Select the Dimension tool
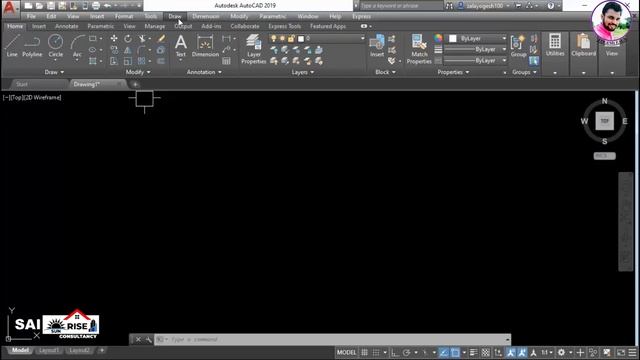 click(x=205, y=45)
